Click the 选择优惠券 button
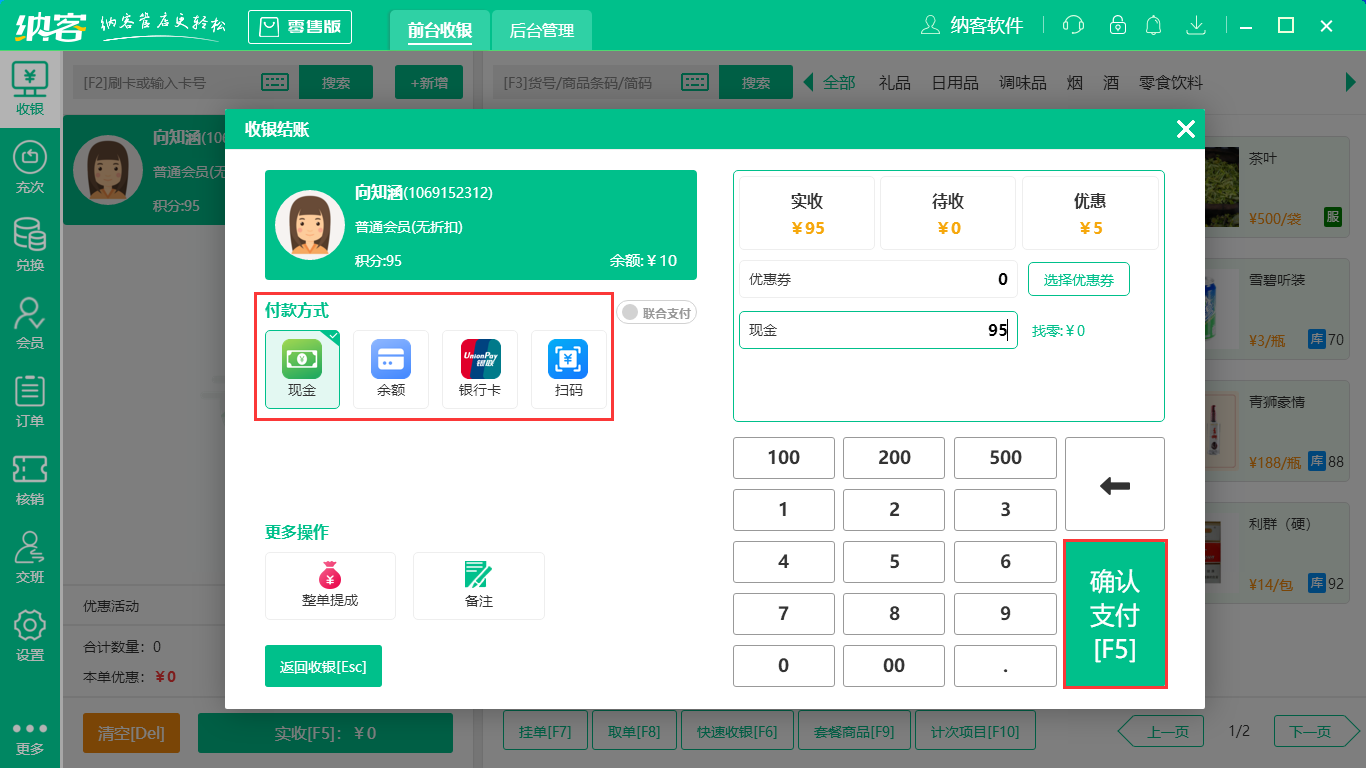This screenshot has width=1366, height=768. pyautogui.click(x=1078, y=280)
